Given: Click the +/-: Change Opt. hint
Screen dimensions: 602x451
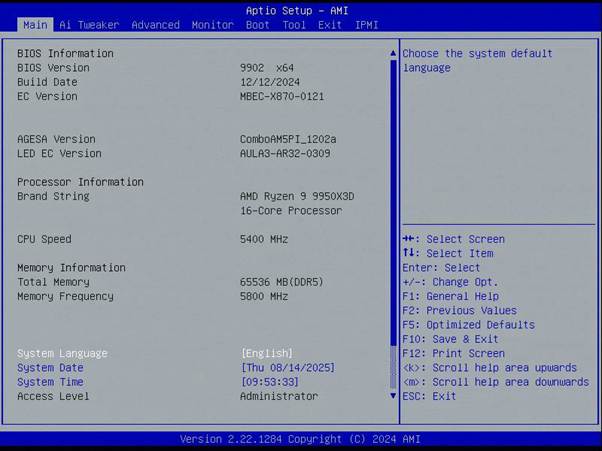Looking at the screenshot, I should point(450,282).
